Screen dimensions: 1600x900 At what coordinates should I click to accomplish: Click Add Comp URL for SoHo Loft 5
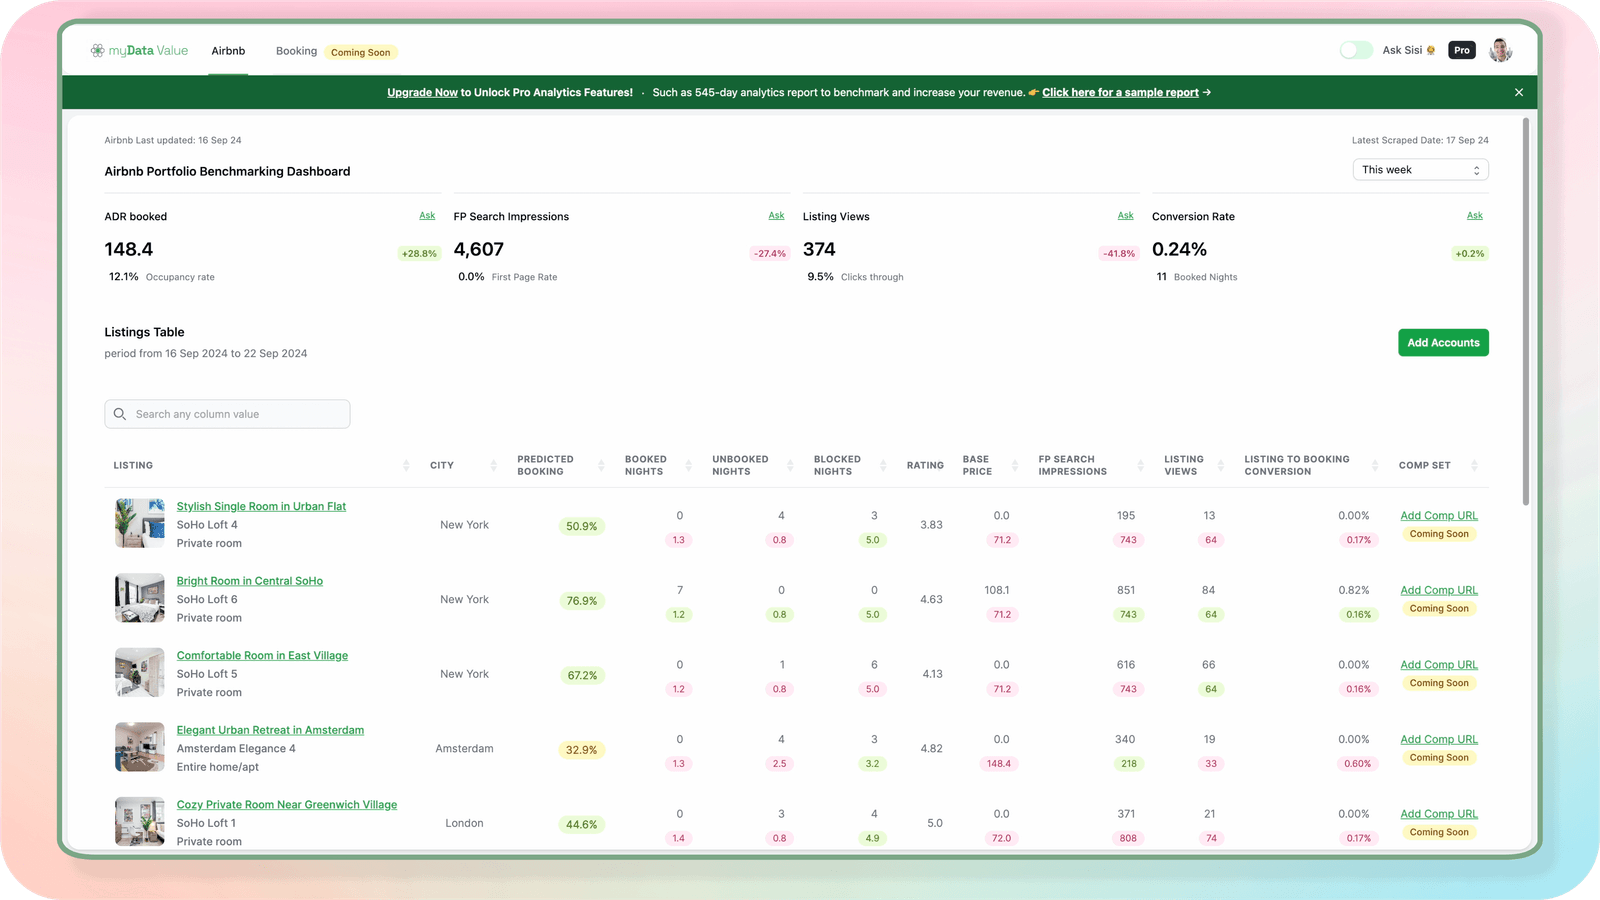(1439, 665)
